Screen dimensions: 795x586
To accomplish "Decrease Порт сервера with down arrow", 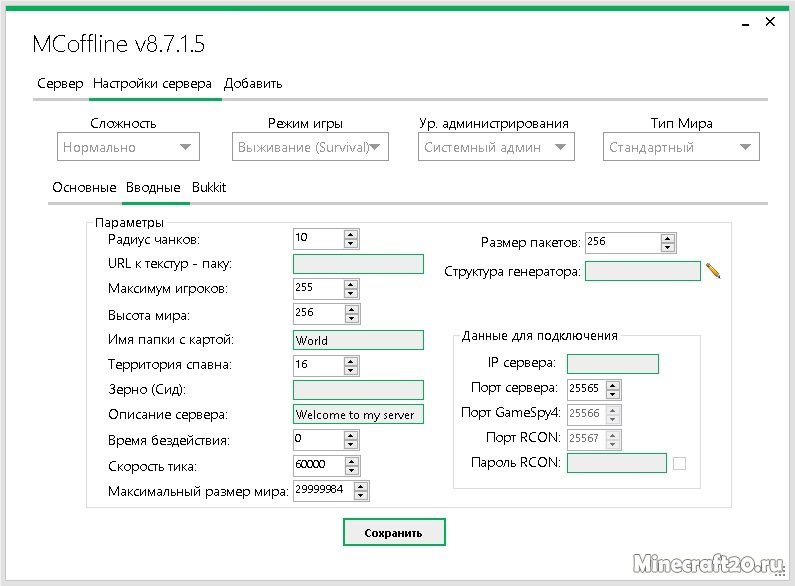I will pyautogui.click(x=613, y=394).
